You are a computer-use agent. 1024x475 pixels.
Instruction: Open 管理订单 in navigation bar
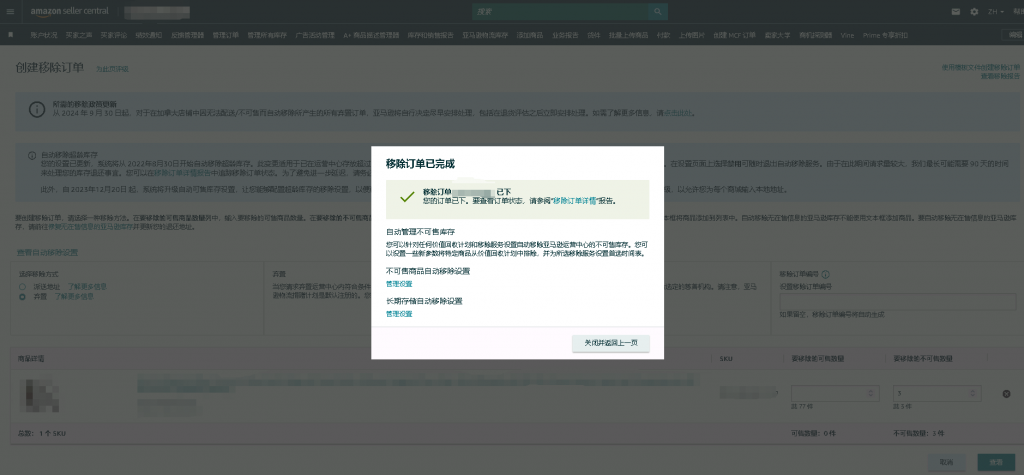pos(225,35)
